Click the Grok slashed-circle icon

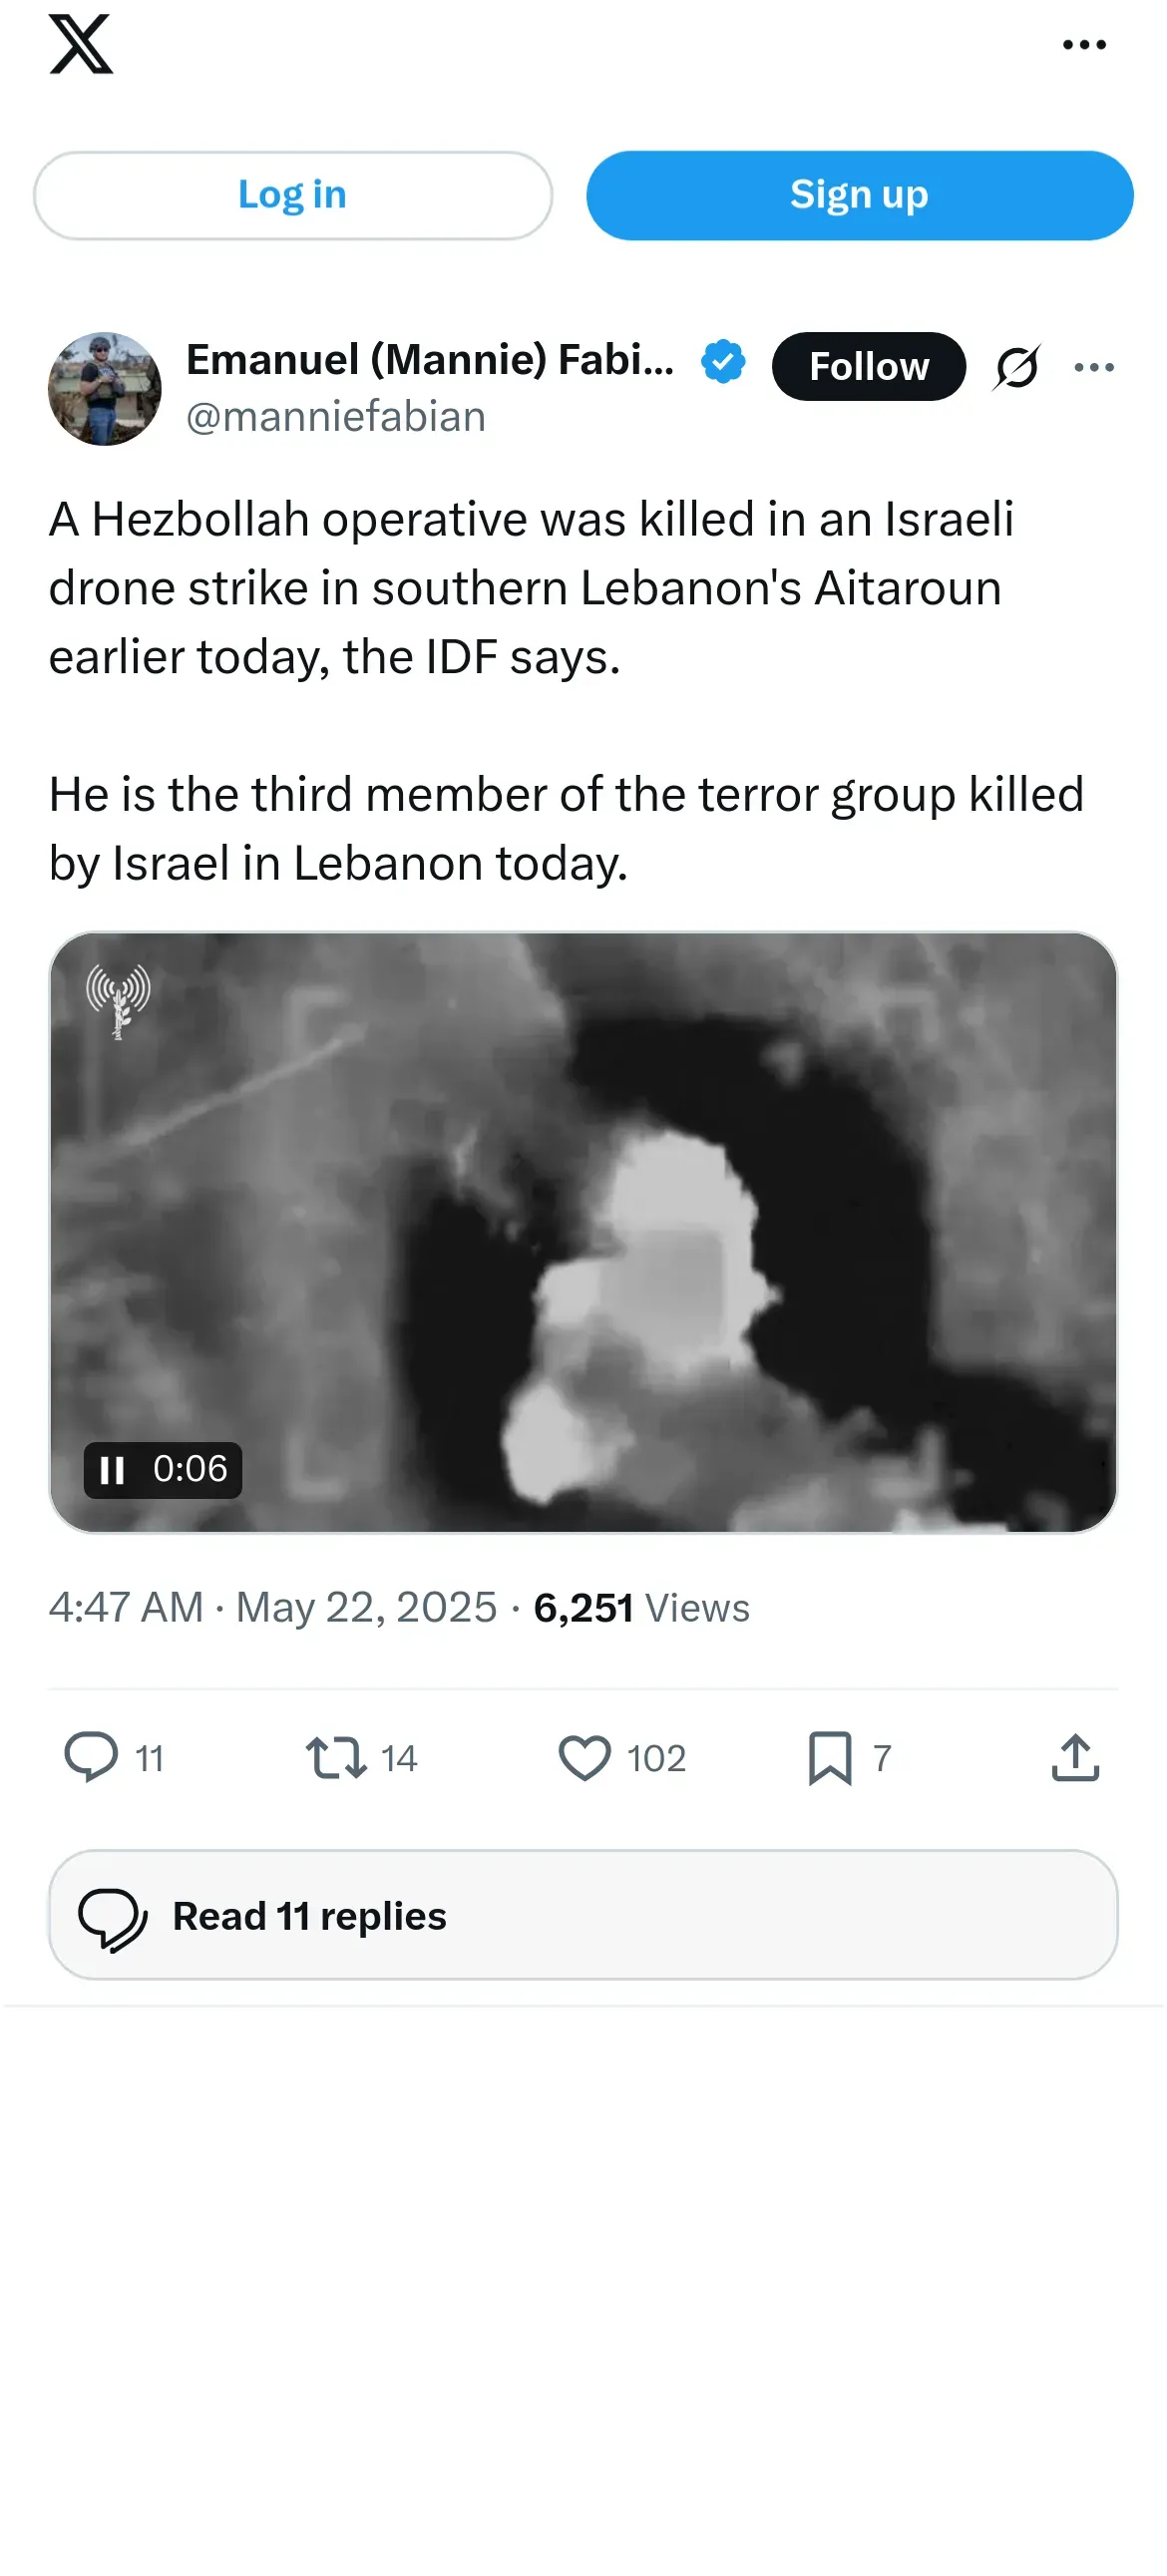(1017, 367)
